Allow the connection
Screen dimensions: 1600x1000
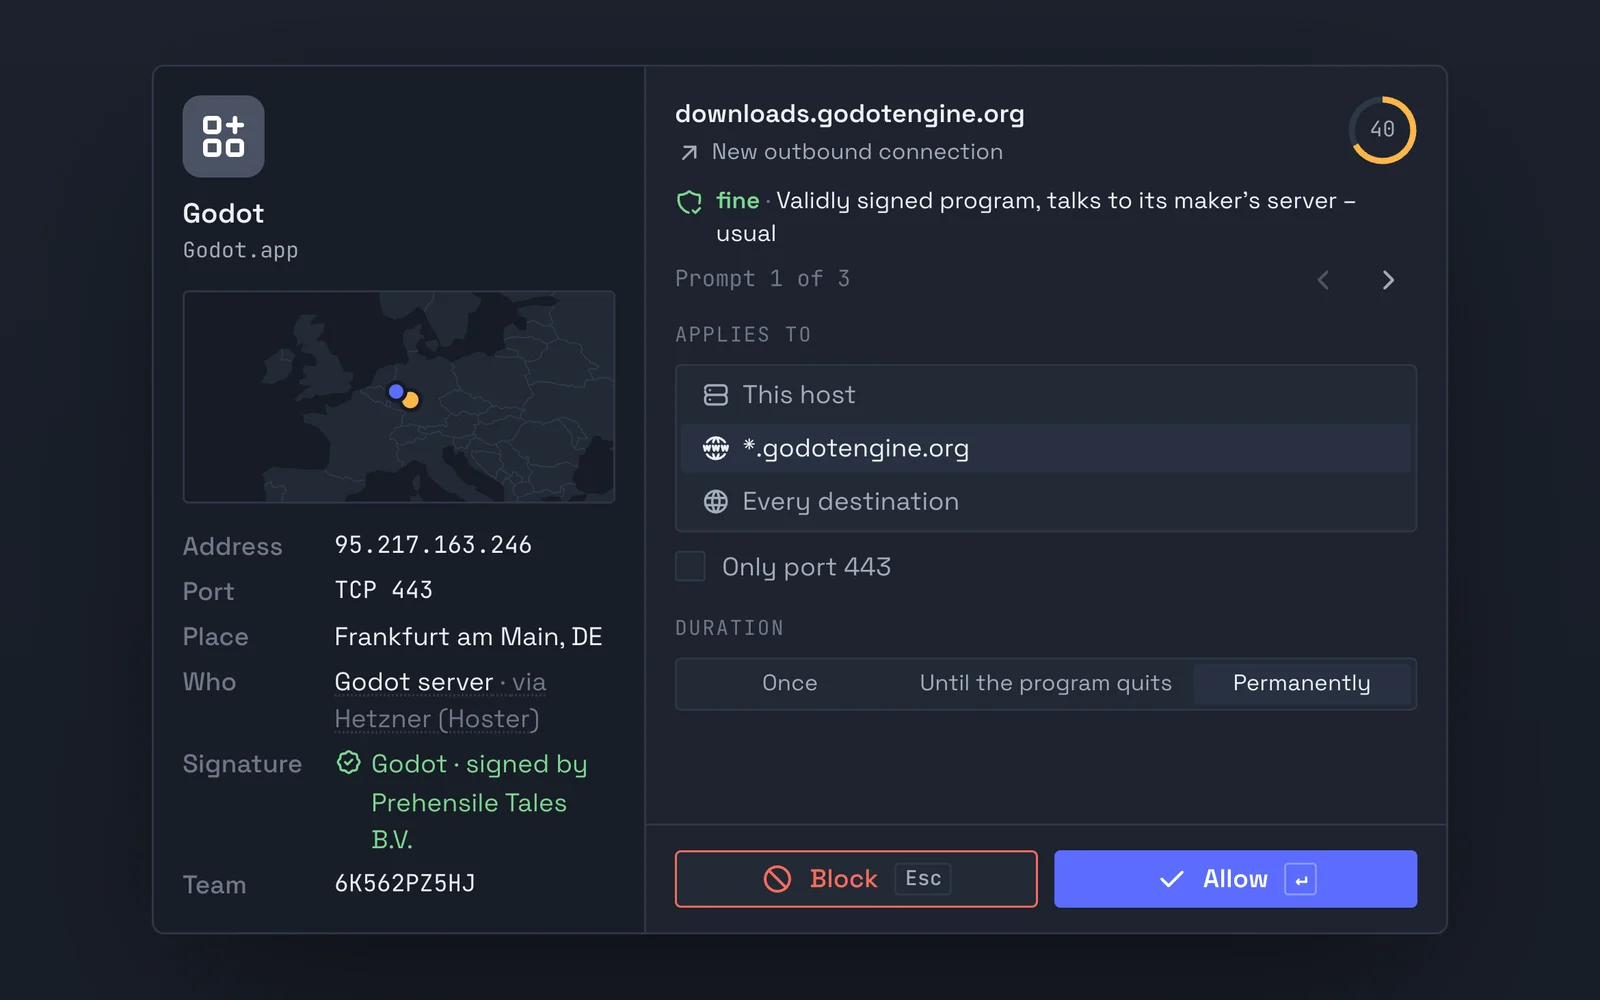pyautogui.click(x=1235, y=879)
